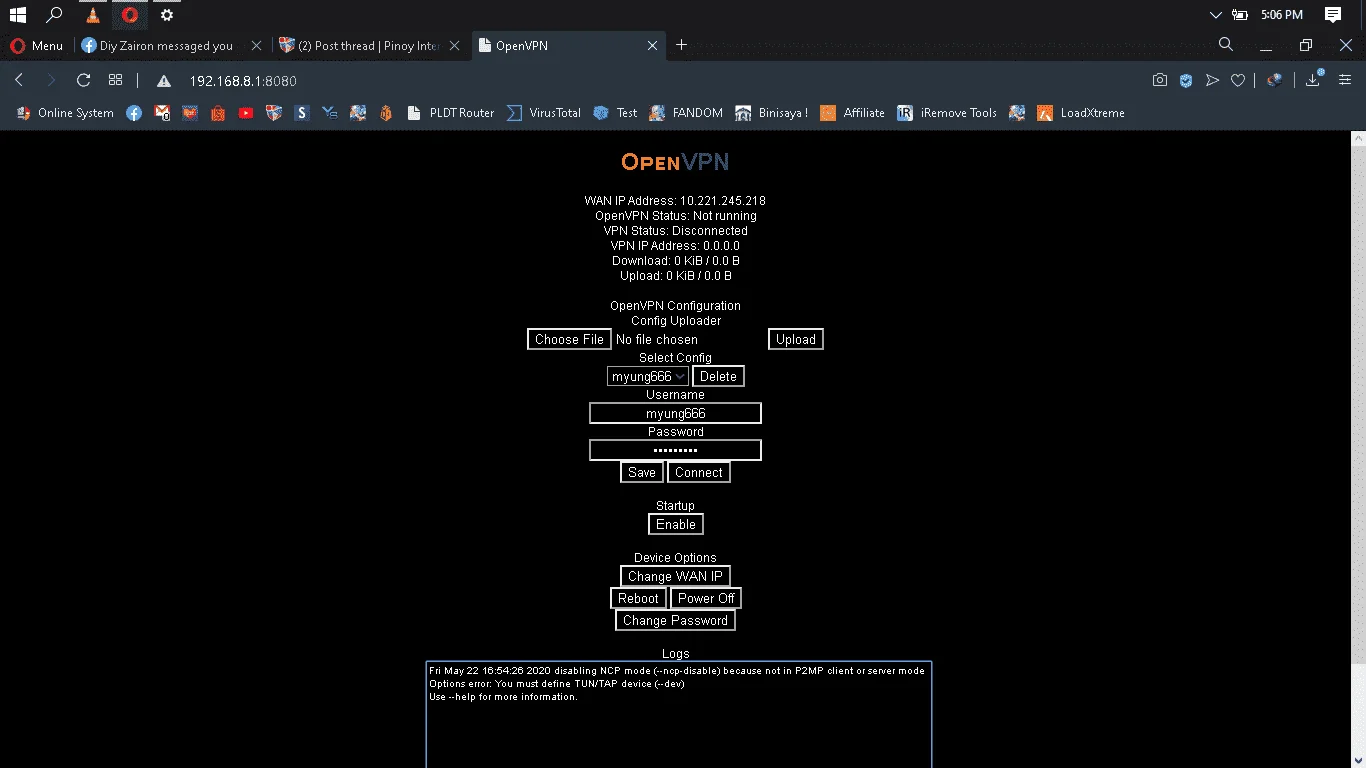Close the Diy Zairon Facebook tab

point(257,45)
